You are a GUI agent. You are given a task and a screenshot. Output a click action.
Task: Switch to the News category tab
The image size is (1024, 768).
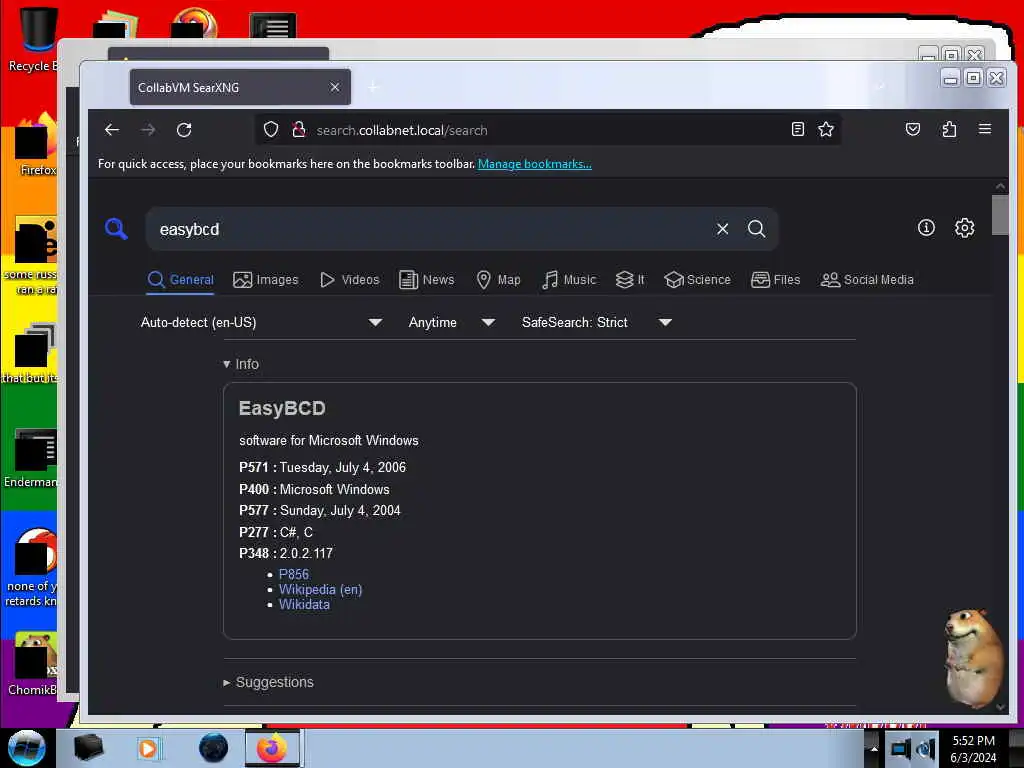(426, 280)
